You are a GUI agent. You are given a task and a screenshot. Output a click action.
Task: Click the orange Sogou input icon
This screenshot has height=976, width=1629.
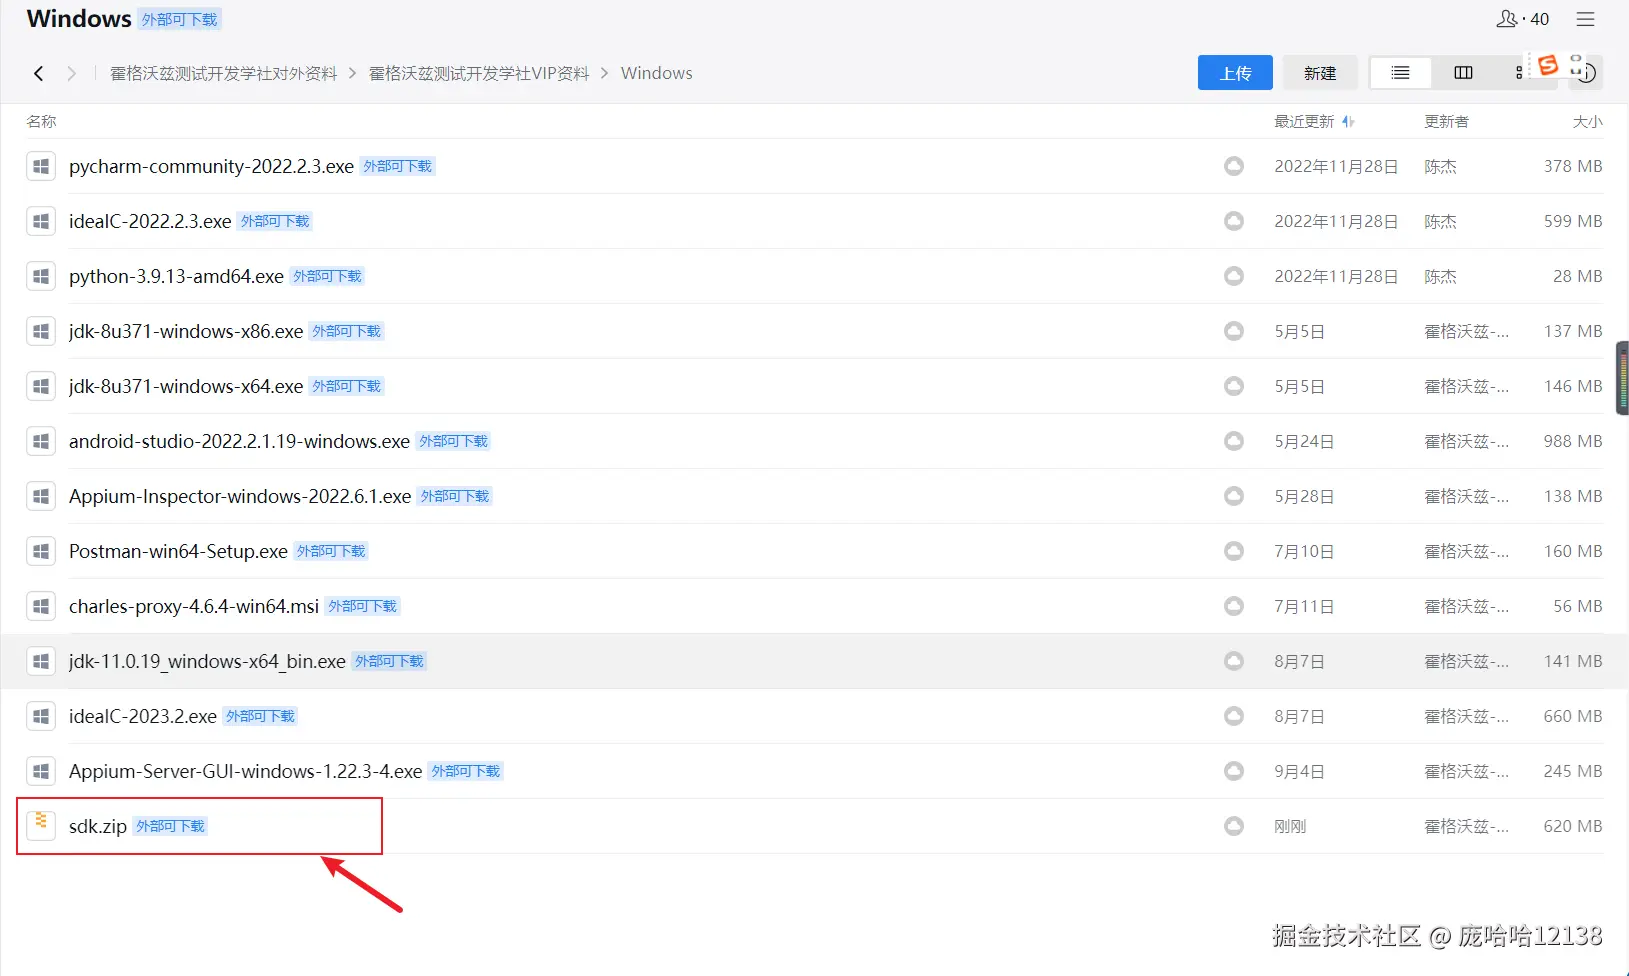point(1549,64)
